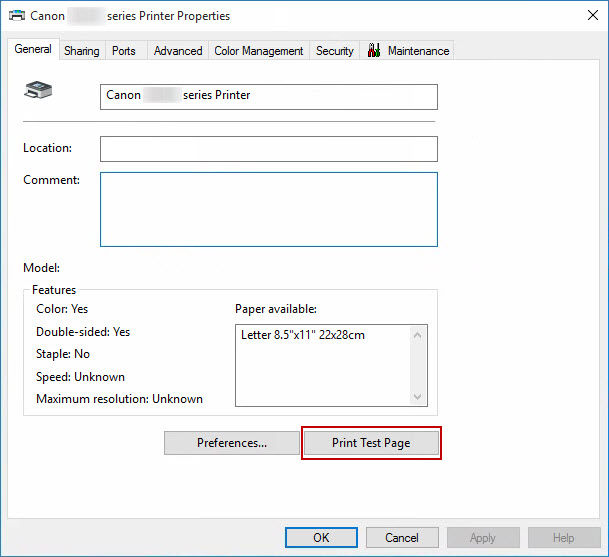Click the Apply button

tap(483, 538)
